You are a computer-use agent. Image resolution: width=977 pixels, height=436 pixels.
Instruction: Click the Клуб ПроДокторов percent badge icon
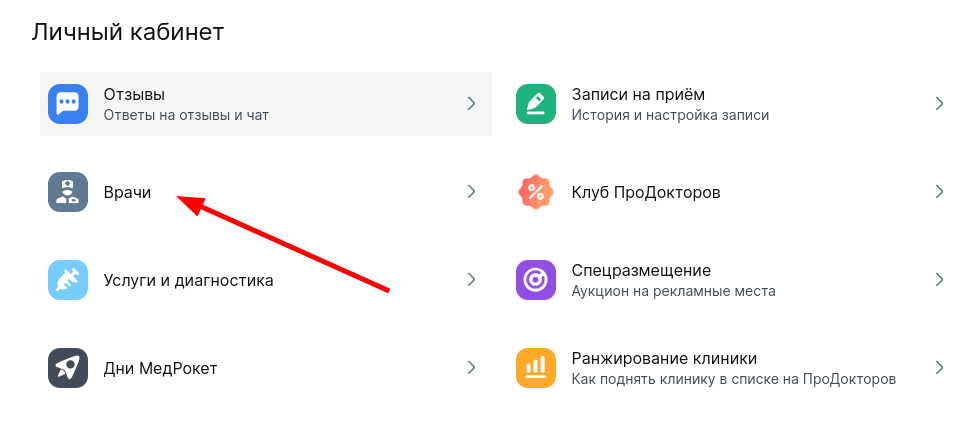[536, 192]
